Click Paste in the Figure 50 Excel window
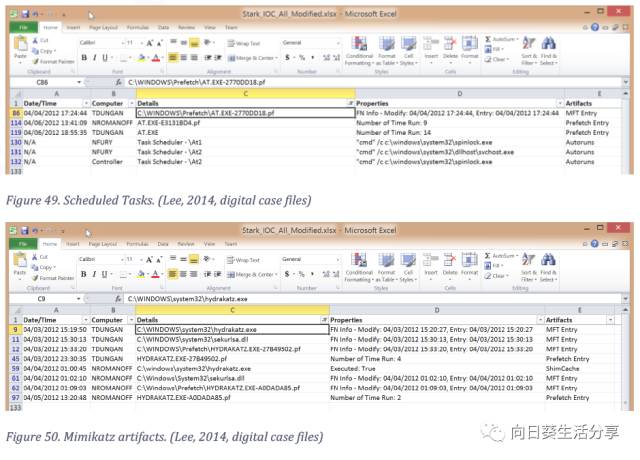640x460 pixels. 20,264
